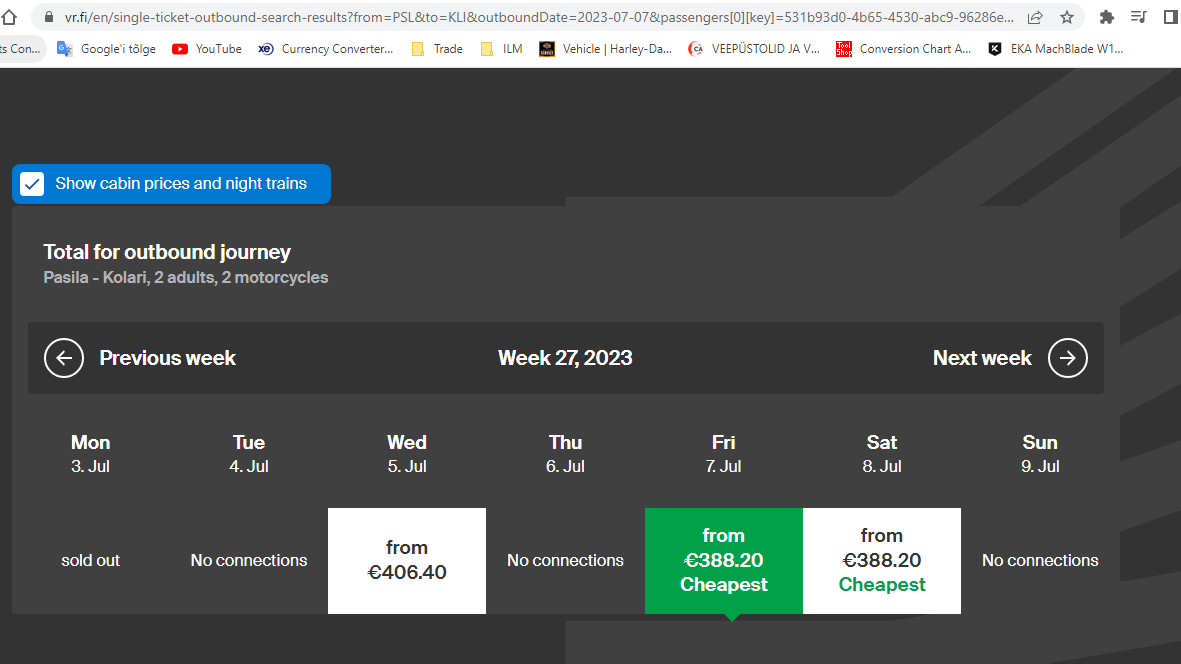Click the home icon in browser toolbar

pos(9,17)
